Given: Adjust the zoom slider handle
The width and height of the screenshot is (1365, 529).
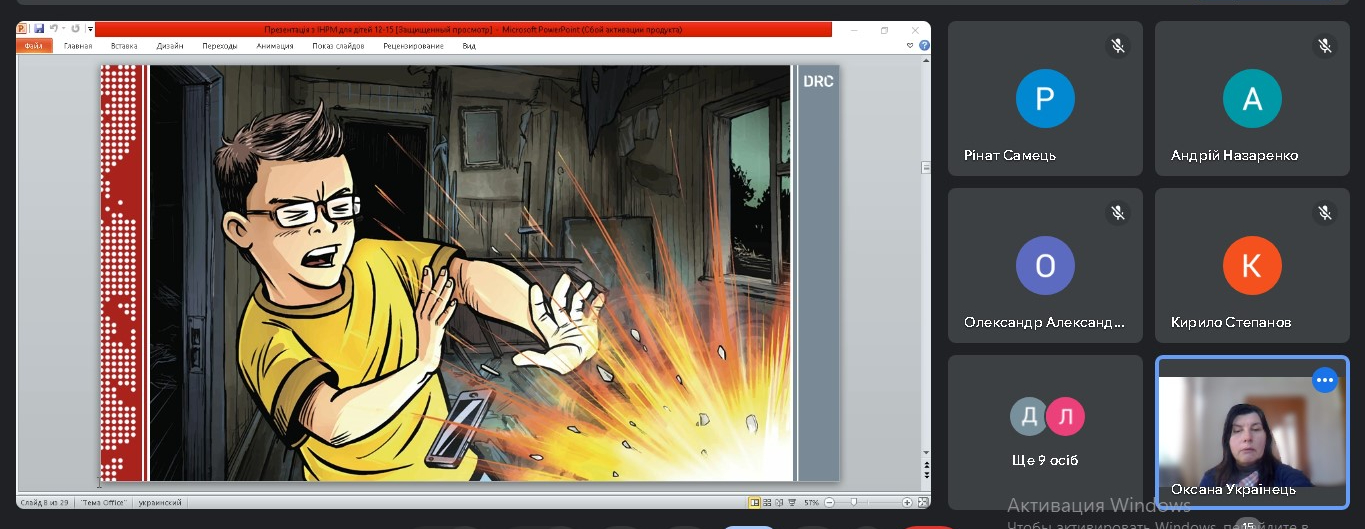Looking at the screenshot, I should (854, 502).
